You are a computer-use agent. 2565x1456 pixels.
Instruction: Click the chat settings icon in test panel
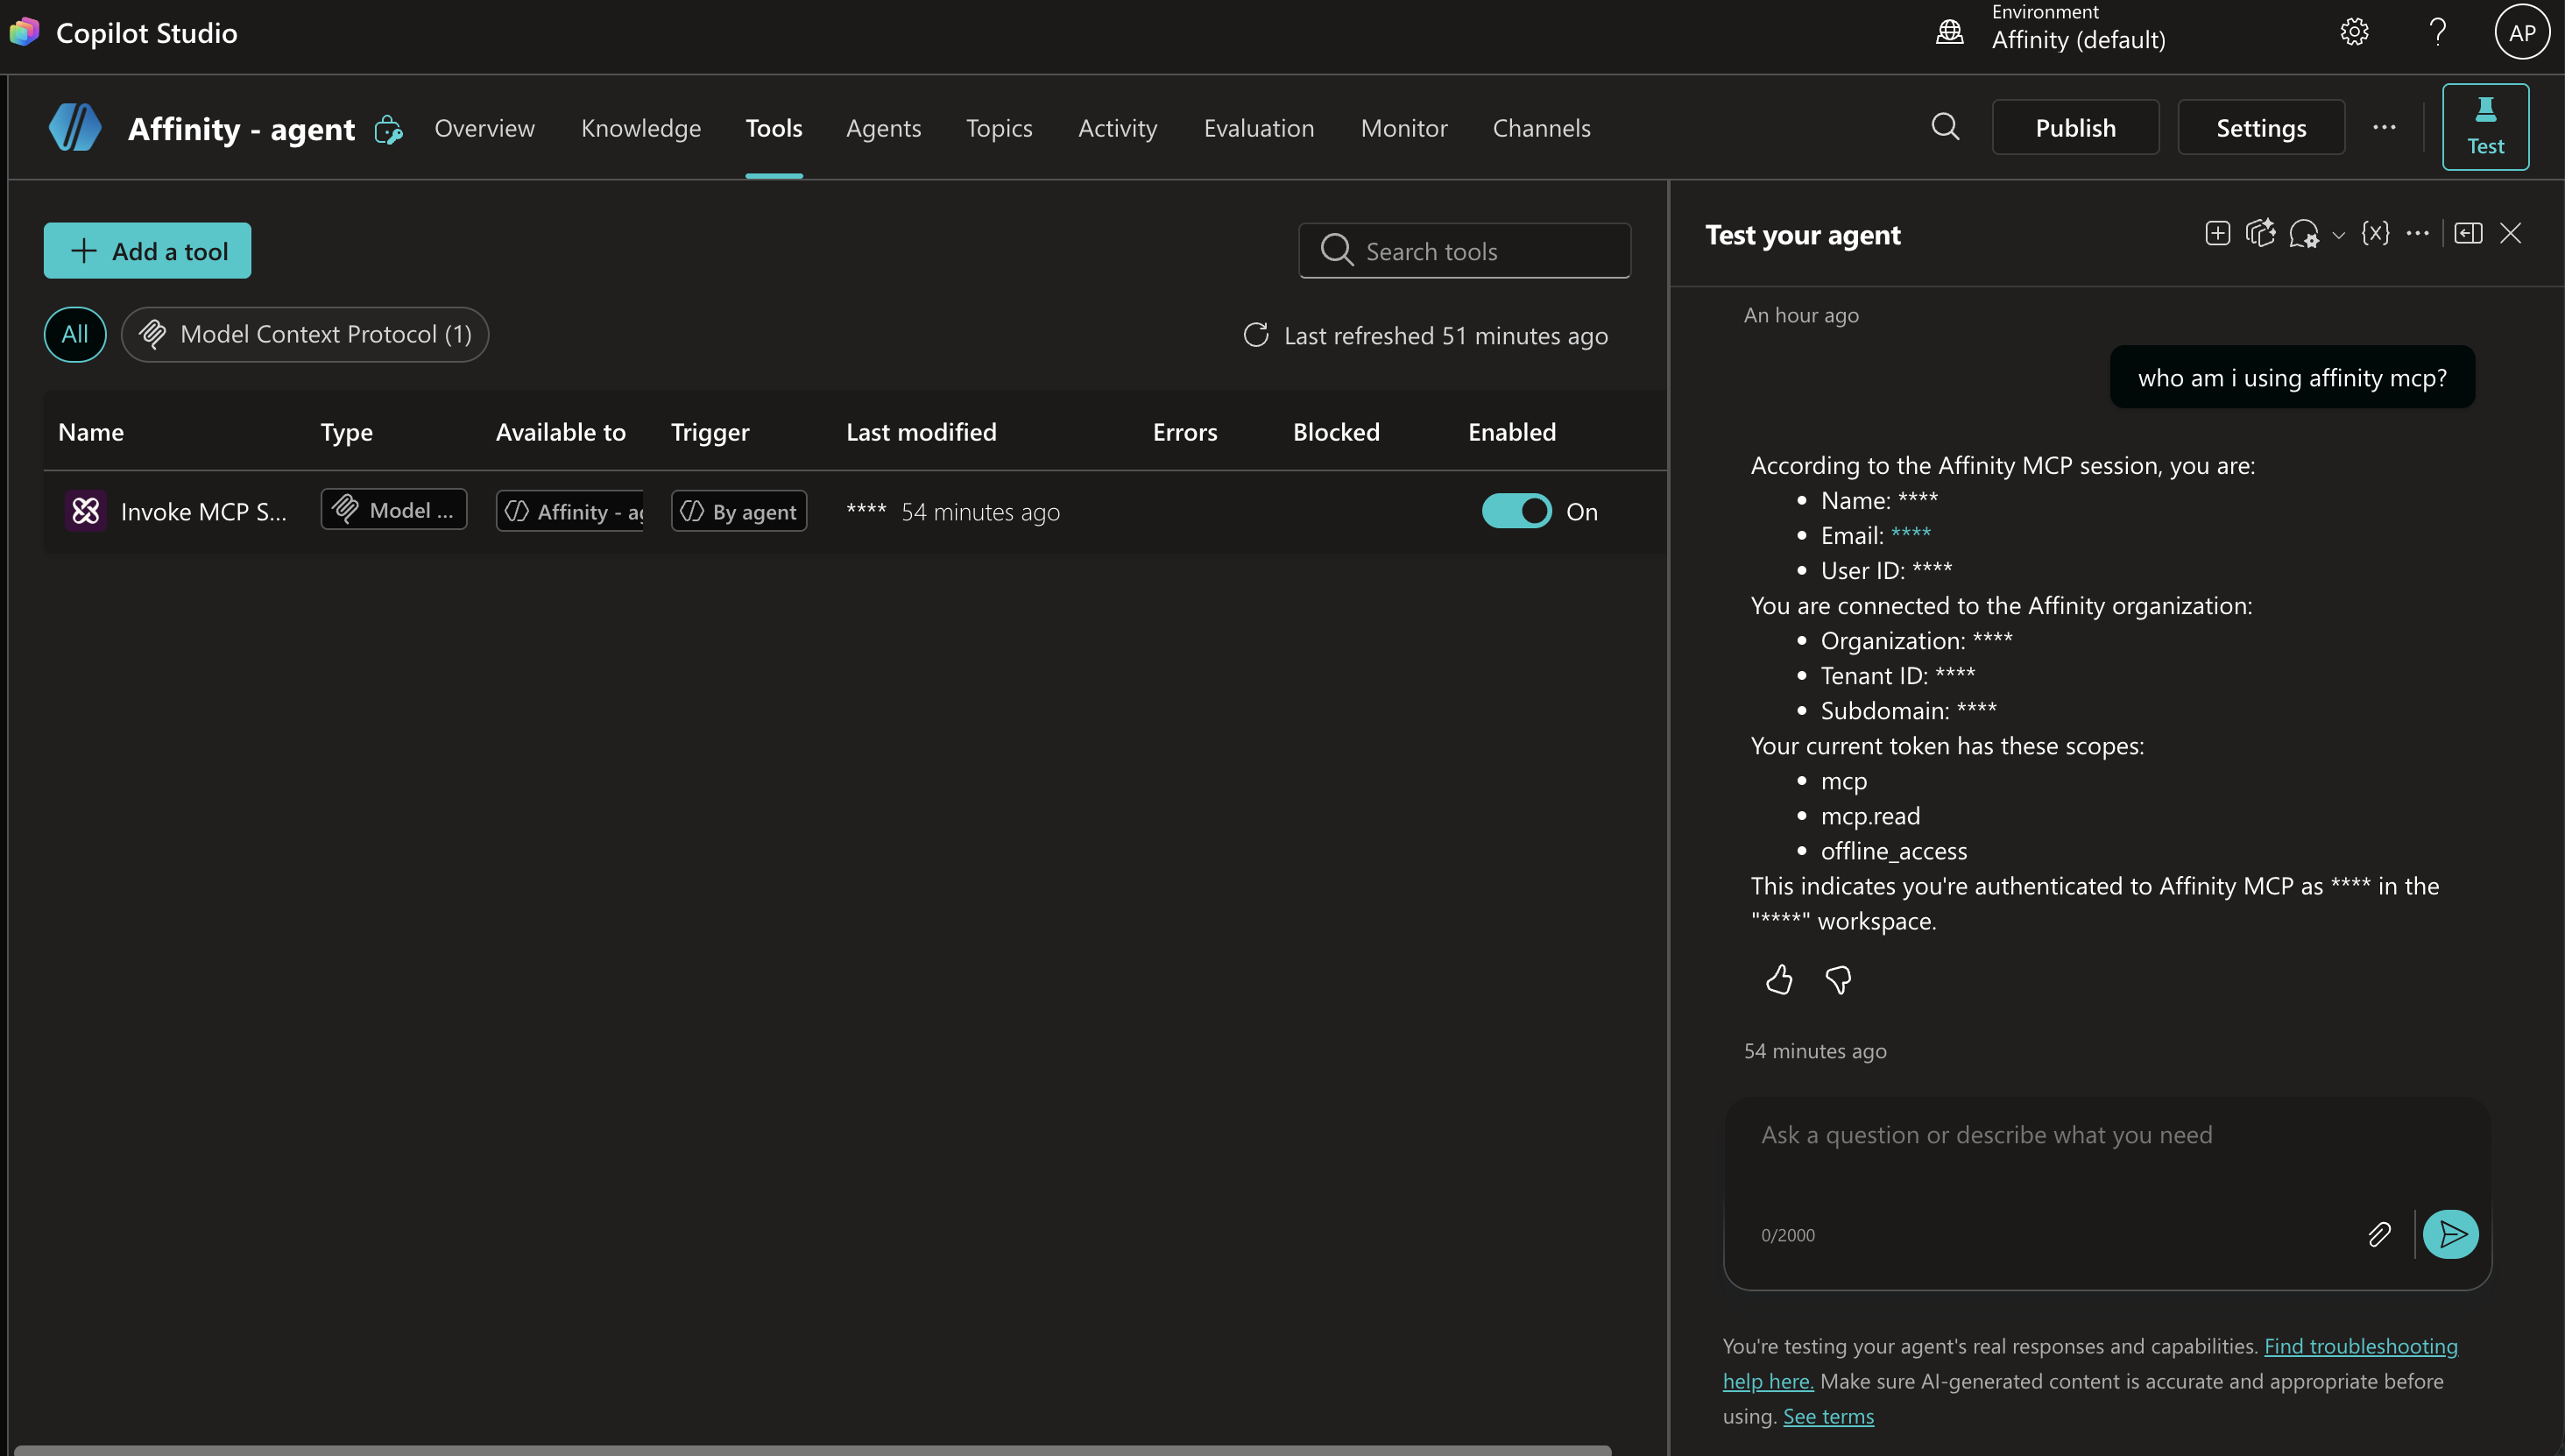click(x=2303, y=234)
